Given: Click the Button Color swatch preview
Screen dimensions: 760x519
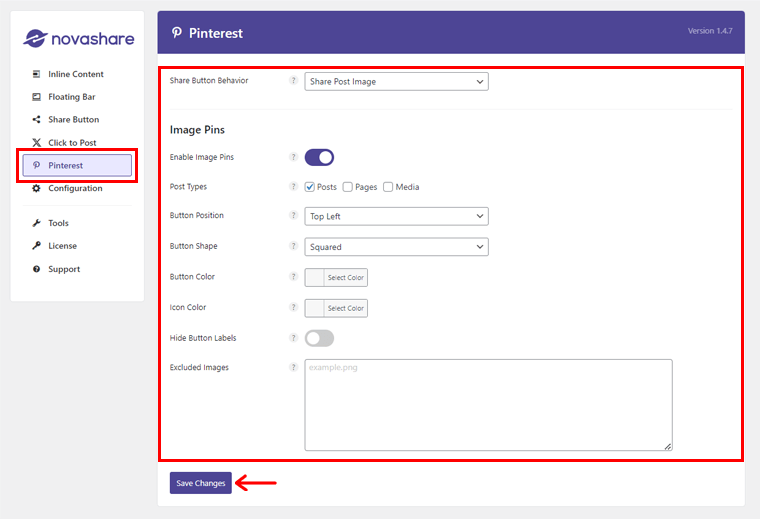Looking at the screenshot, I should 315,278.
